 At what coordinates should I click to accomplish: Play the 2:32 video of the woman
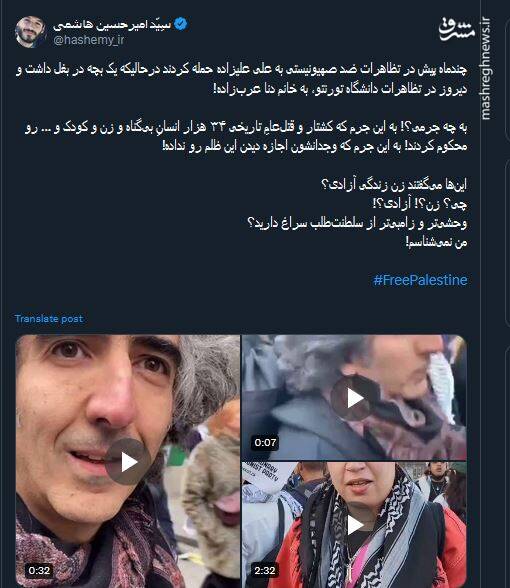click(x=354, y=525)
